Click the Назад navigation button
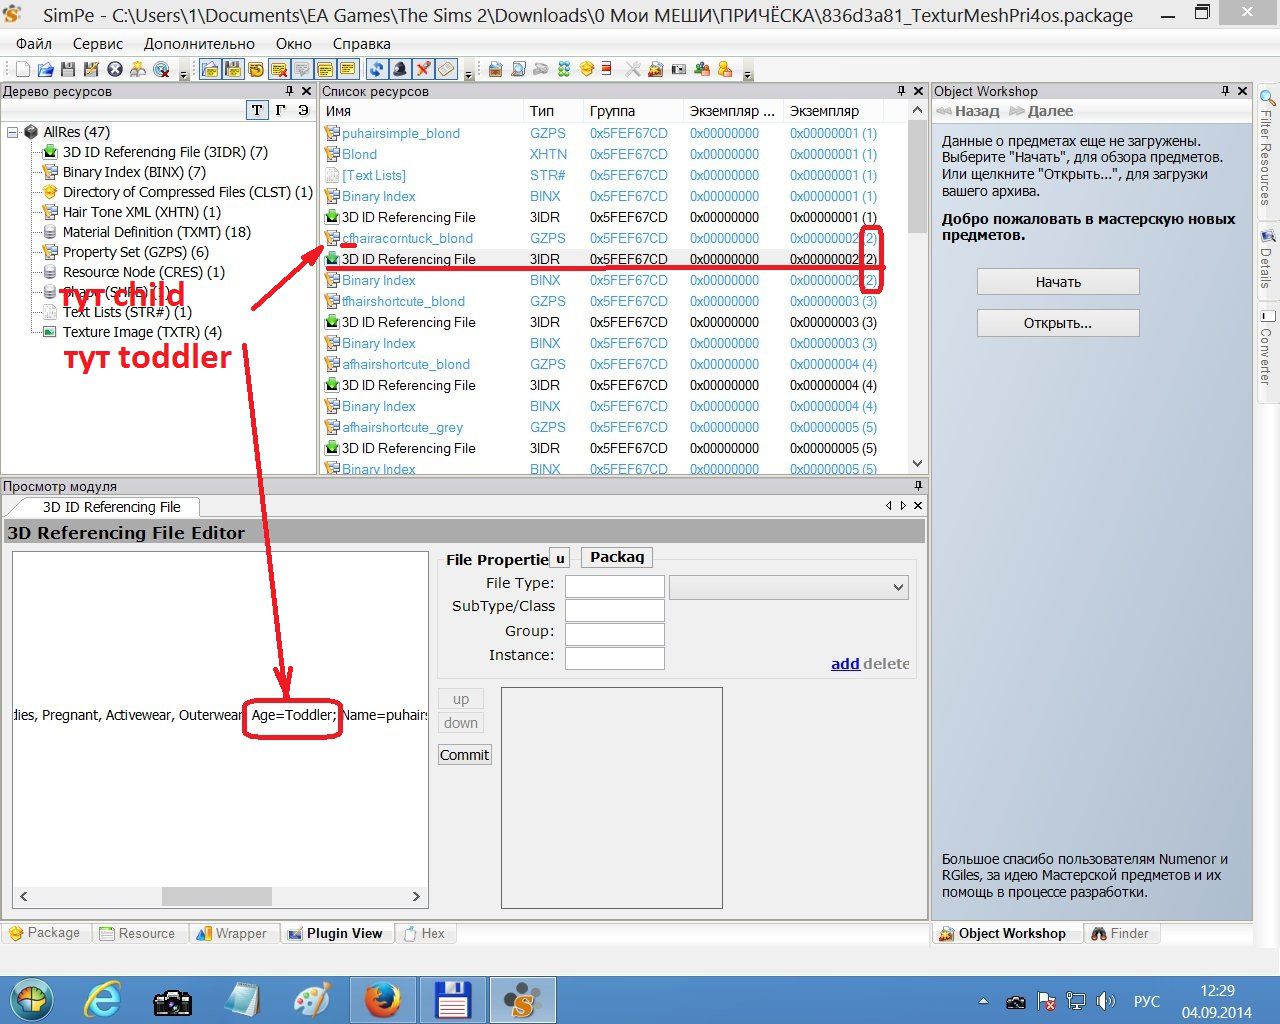This screenshot has height=1024, width=1280. pos(968,111)
